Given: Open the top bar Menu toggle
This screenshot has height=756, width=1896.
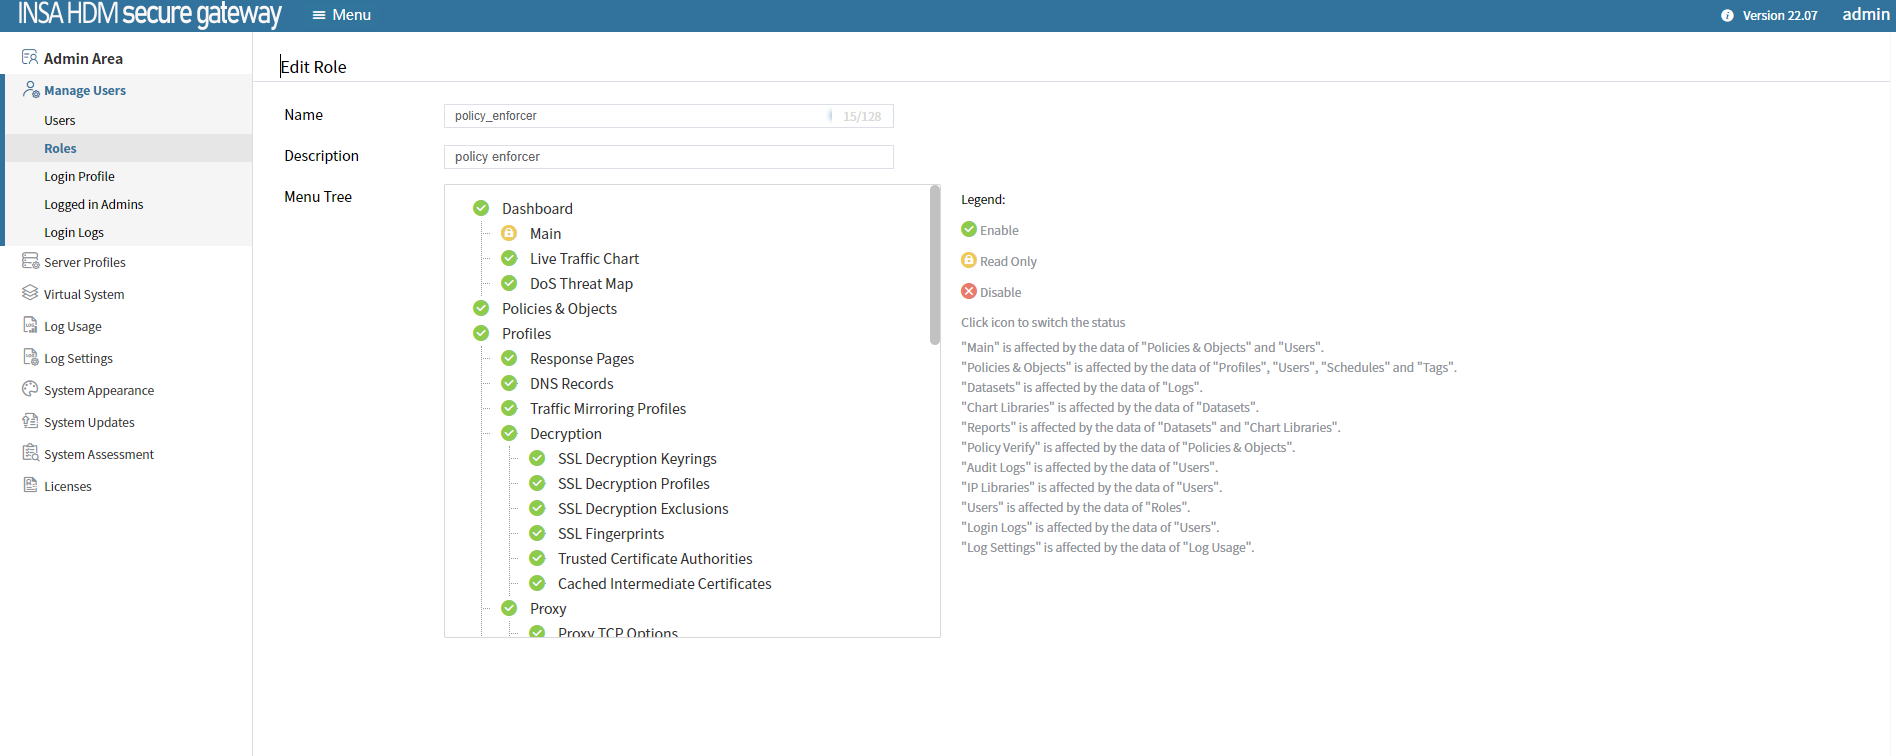Looking at the screenshot, I should [x=341, y=15].
